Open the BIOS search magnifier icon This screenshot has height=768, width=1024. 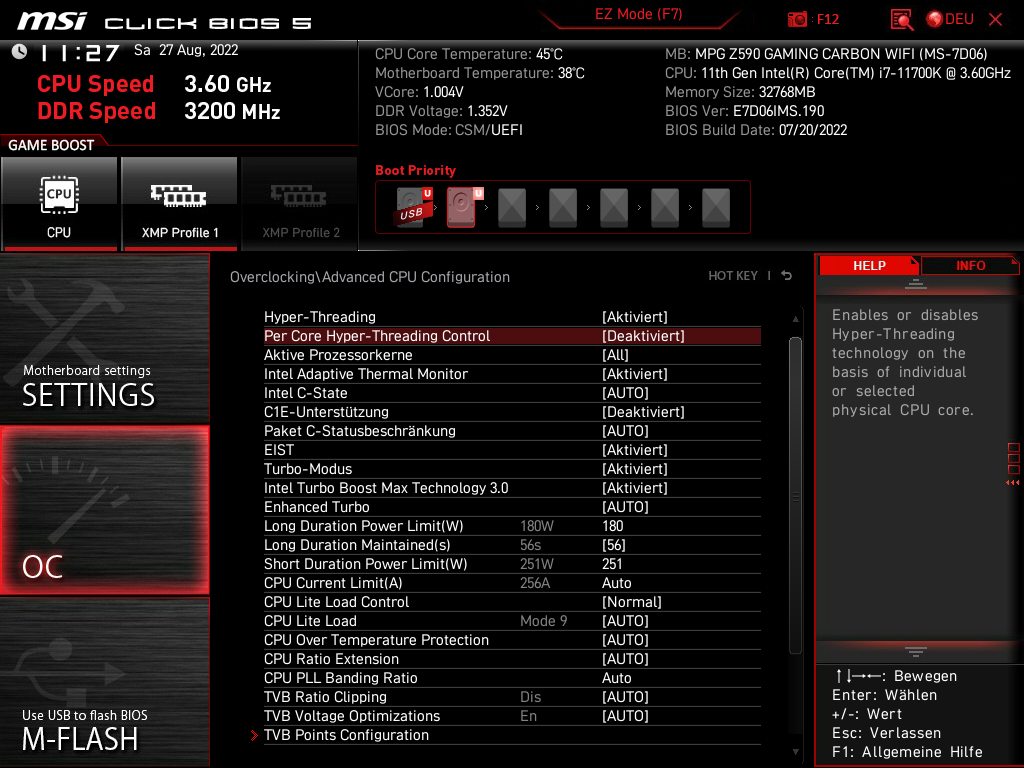point(901,20)
